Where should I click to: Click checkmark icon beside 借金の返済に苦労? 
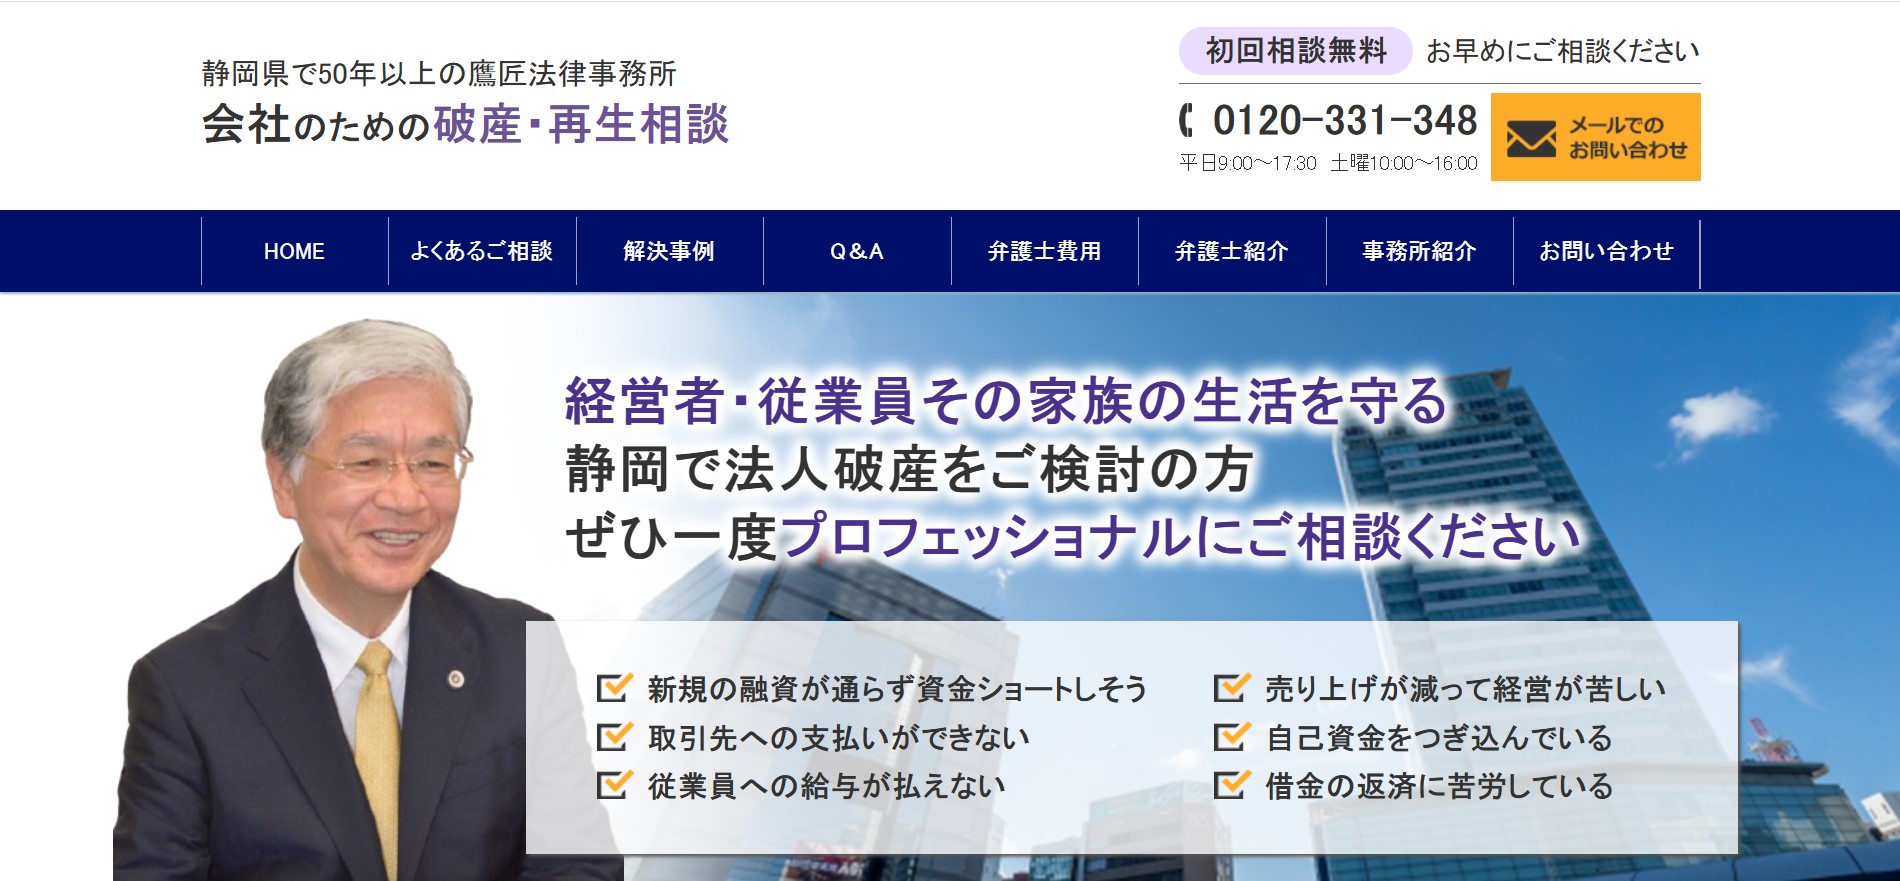coord(1230,785)
